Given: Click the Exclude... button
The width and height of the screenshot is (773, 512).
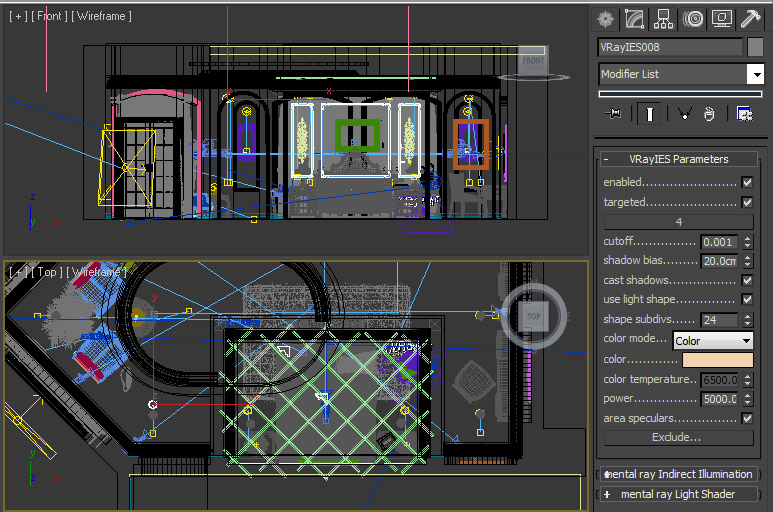Looking at the screenshot, I should point(677,438).
